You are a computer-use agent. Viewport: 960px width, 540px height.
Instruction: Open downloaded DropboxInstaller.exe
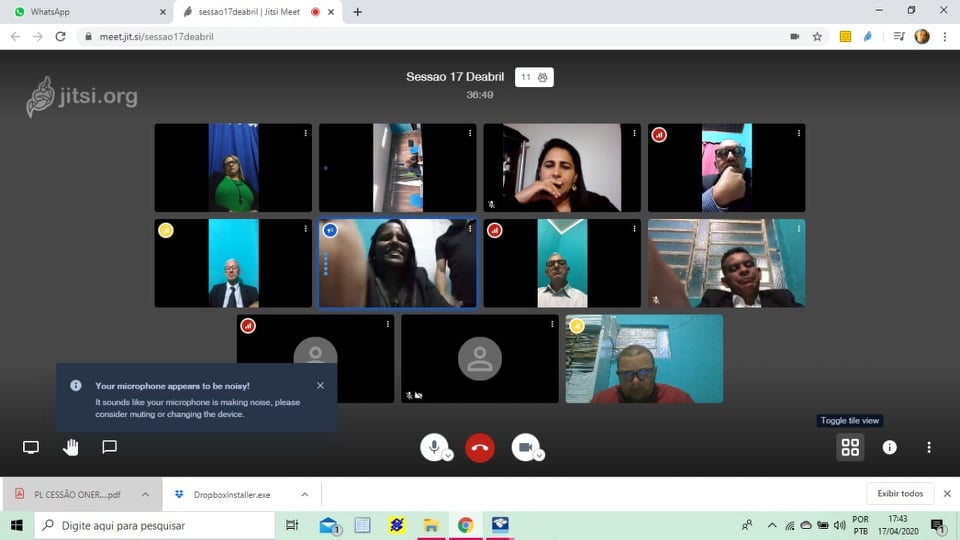click(x=231, y=495)
